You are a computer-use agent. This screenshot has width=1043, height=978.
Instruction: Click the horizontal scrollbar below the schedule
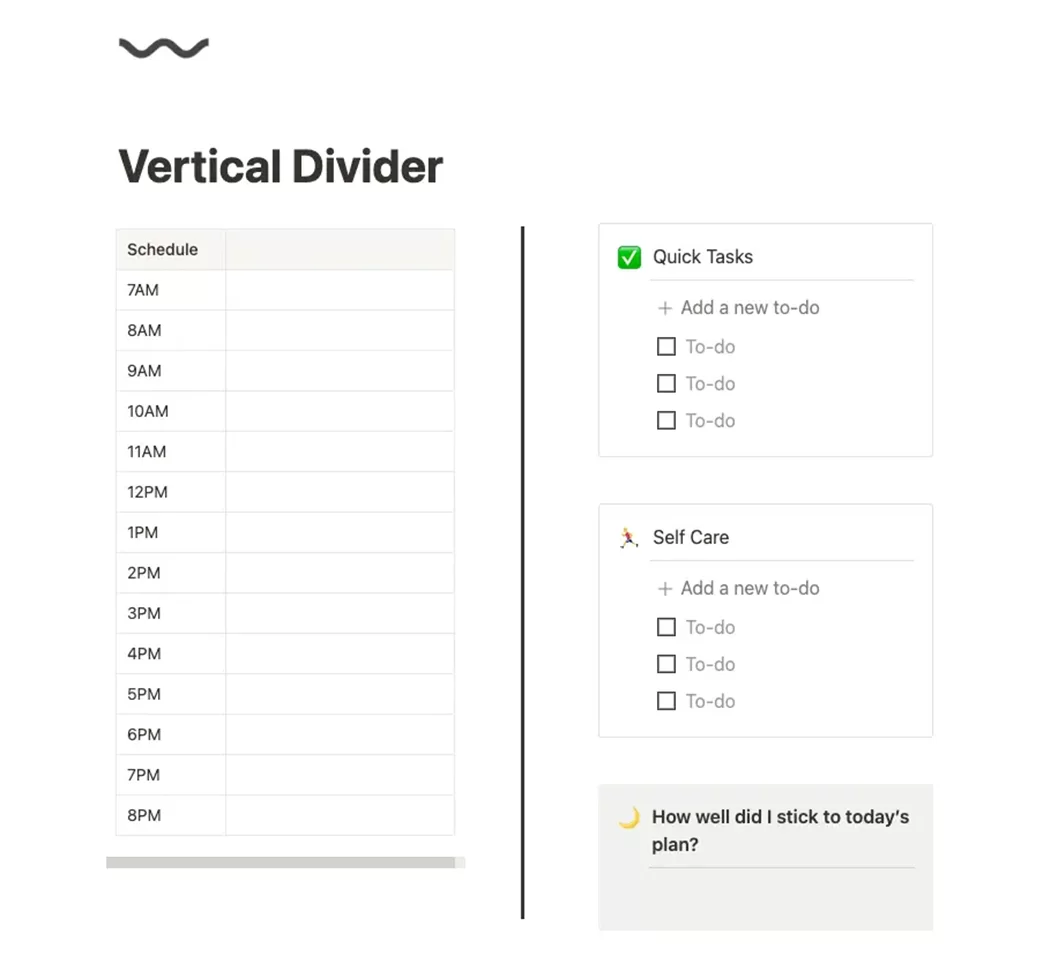(281, 863)
